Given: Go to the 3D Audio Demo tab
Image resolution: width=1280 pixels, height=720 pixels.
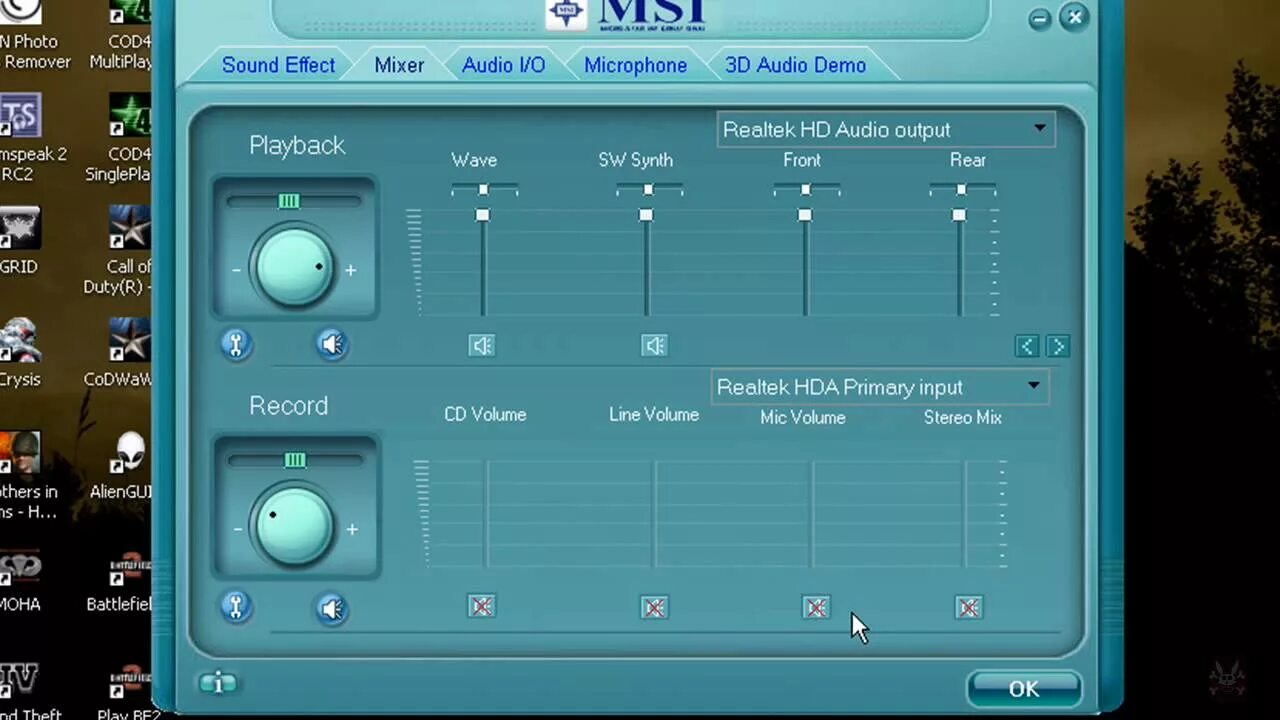Looking at the screenshot, I should click(x=795, y=65).
